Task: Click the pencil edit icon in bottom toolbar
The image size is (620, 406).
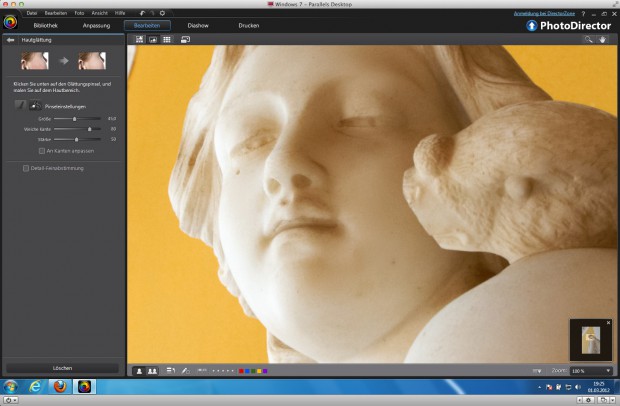Action: coord(185,371)
